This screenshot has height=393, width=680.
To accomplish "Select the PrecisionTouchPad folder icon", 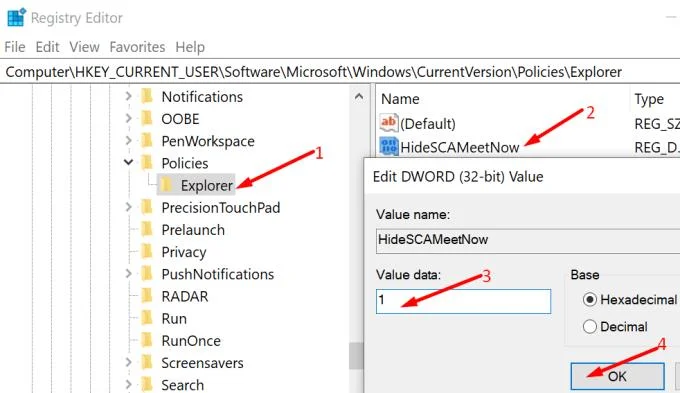I will point(147,207).
